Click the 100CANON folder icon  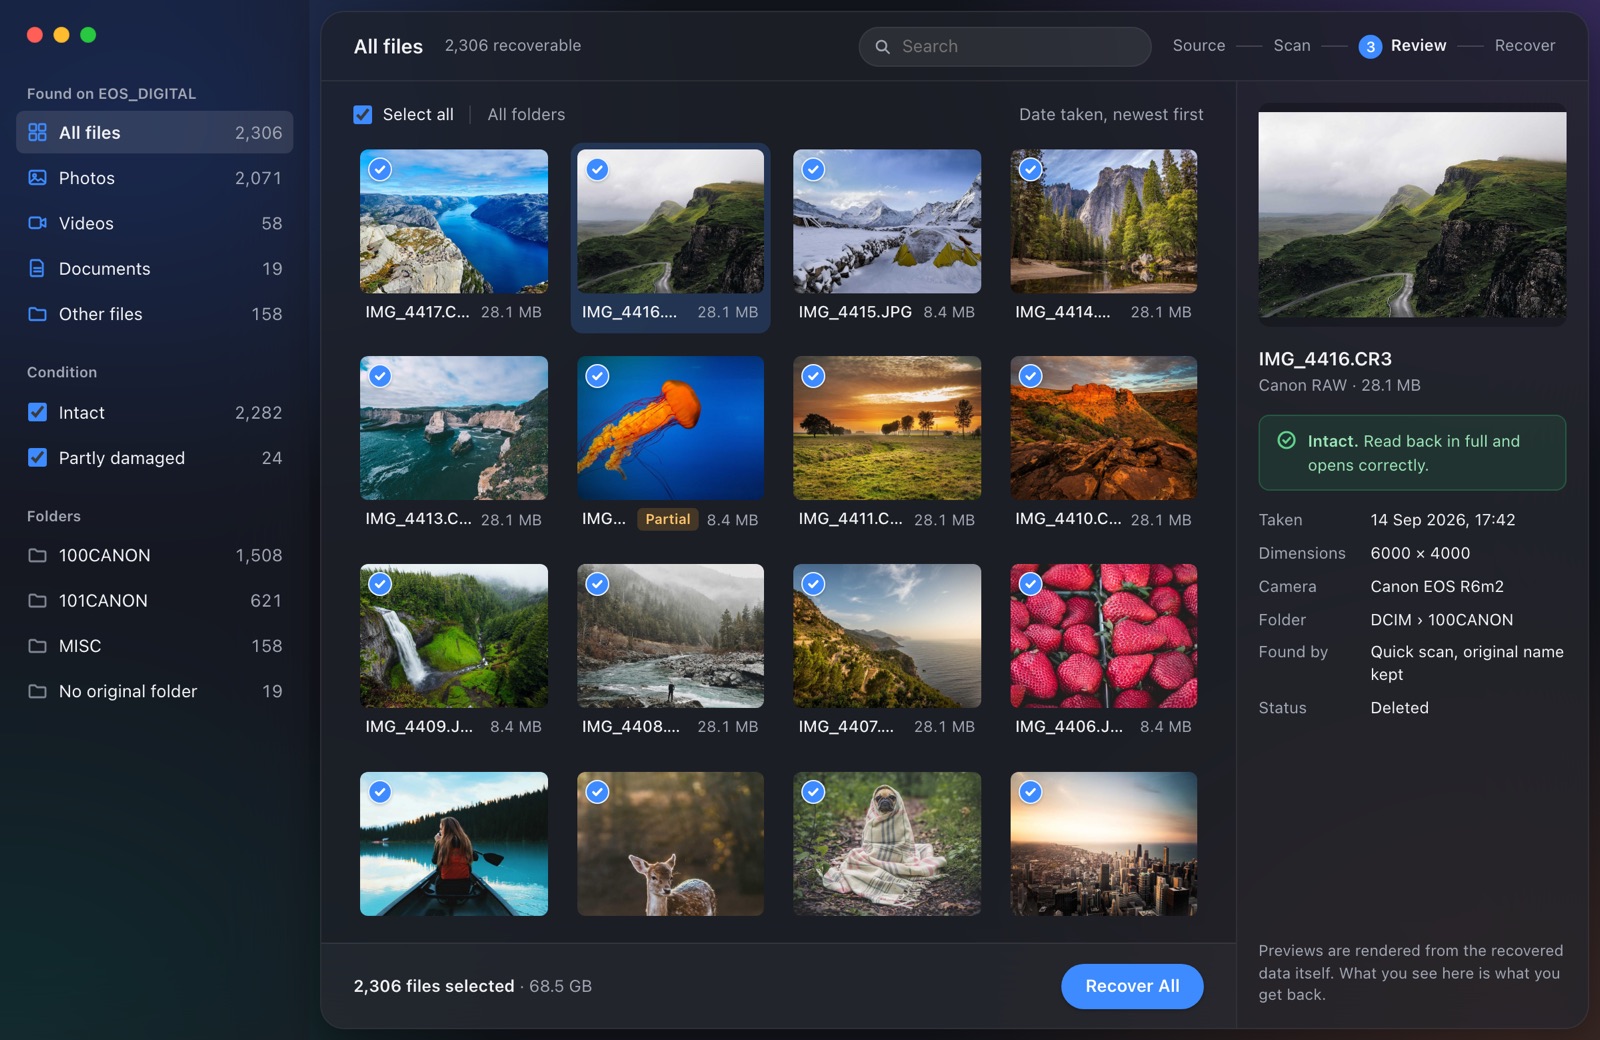click(x=37, y=555)
